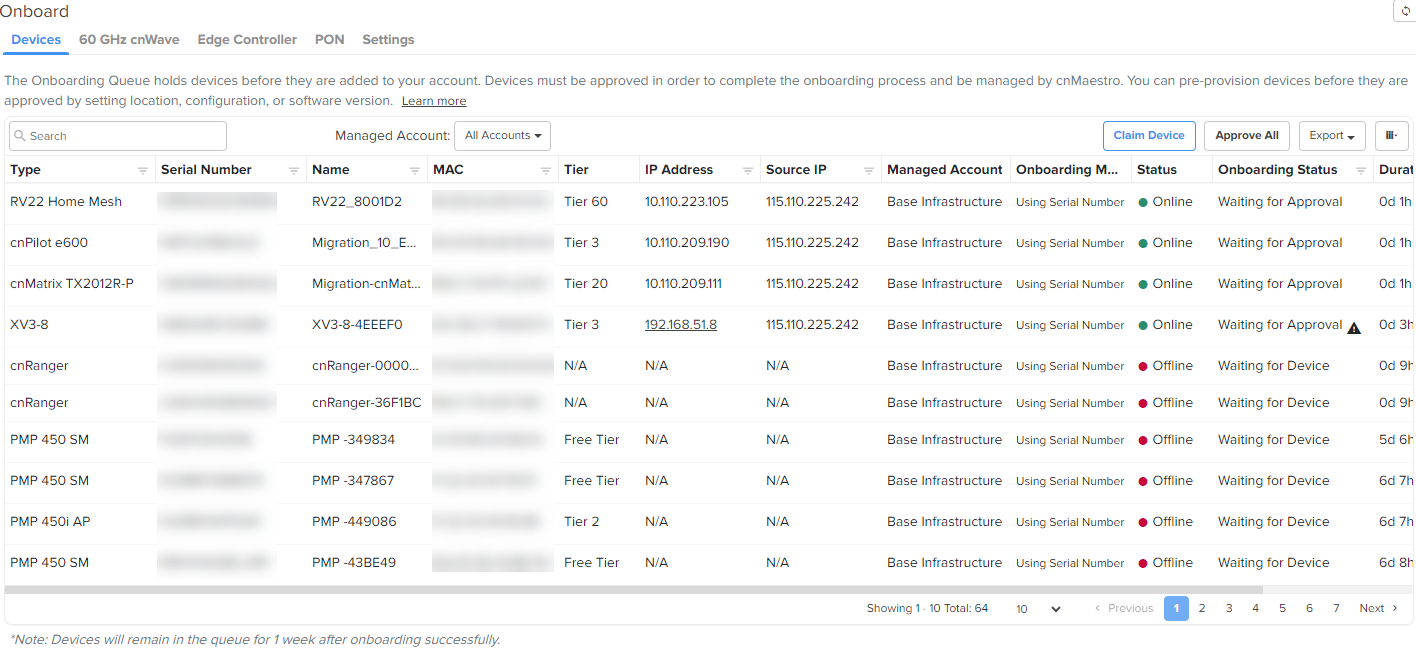
Task: Click the refresh icon at top right
Action: click(x=1404, y=11)
